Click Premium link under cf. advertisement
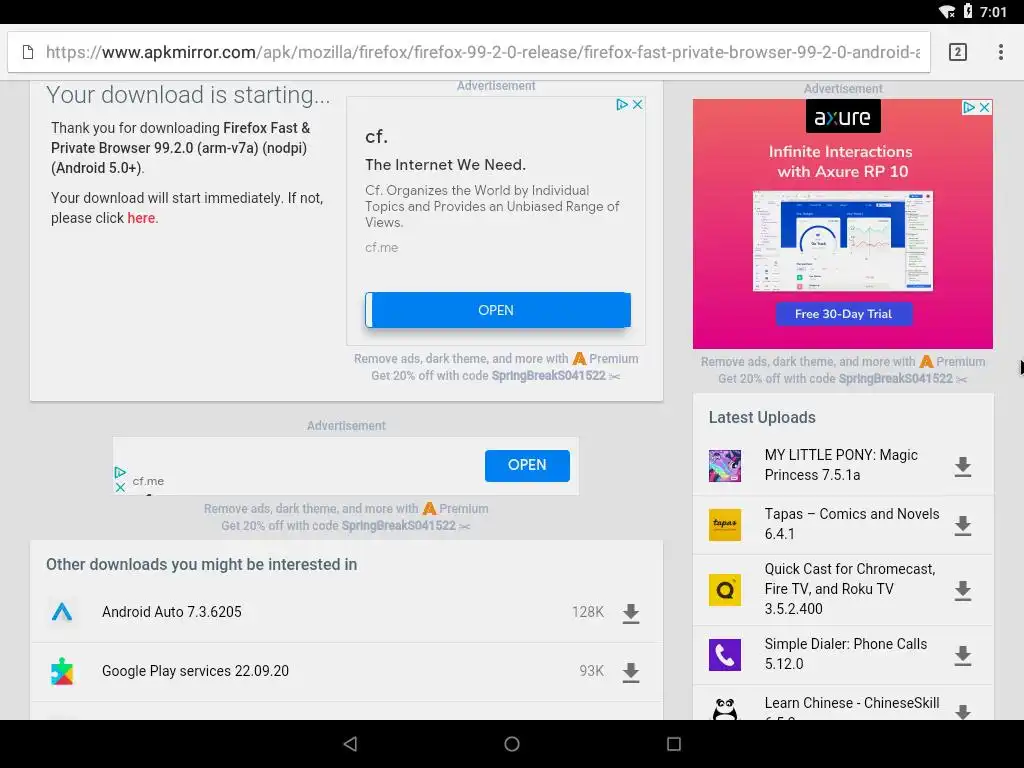The image size is (1024, 768). tap(606, 359)
